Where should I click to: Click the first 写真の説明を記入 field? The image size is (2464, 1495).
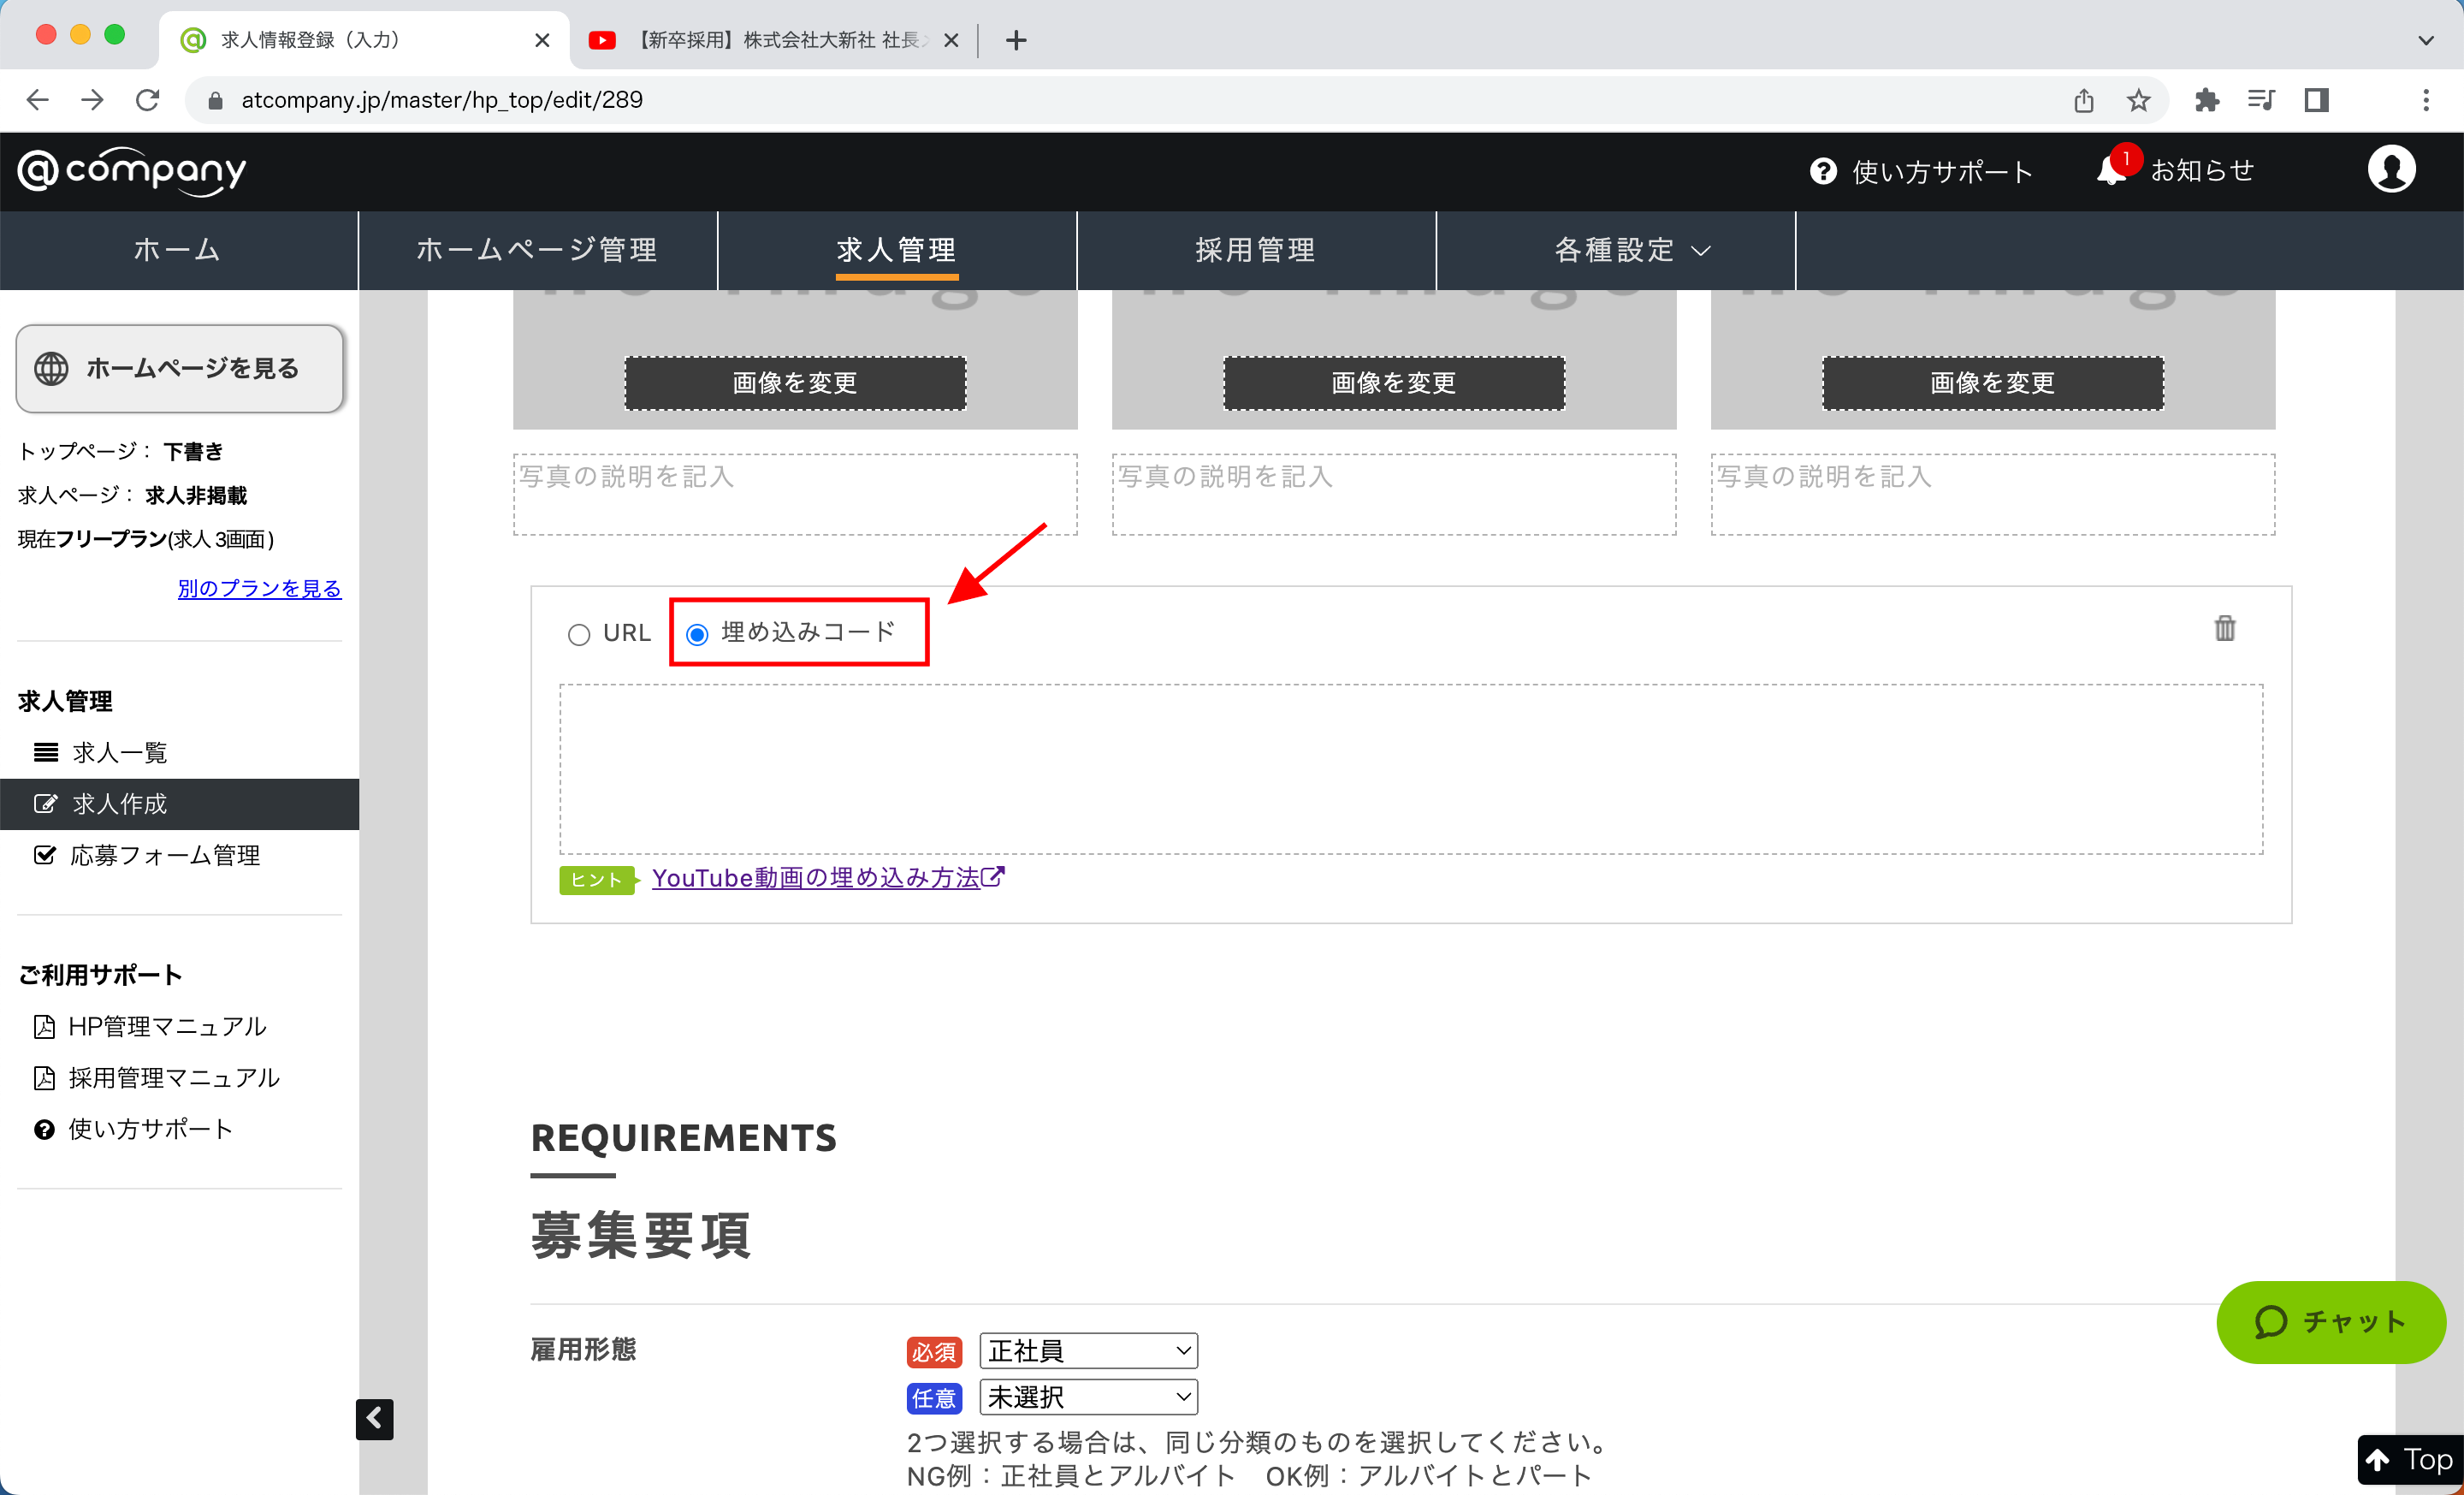(795, 495)
